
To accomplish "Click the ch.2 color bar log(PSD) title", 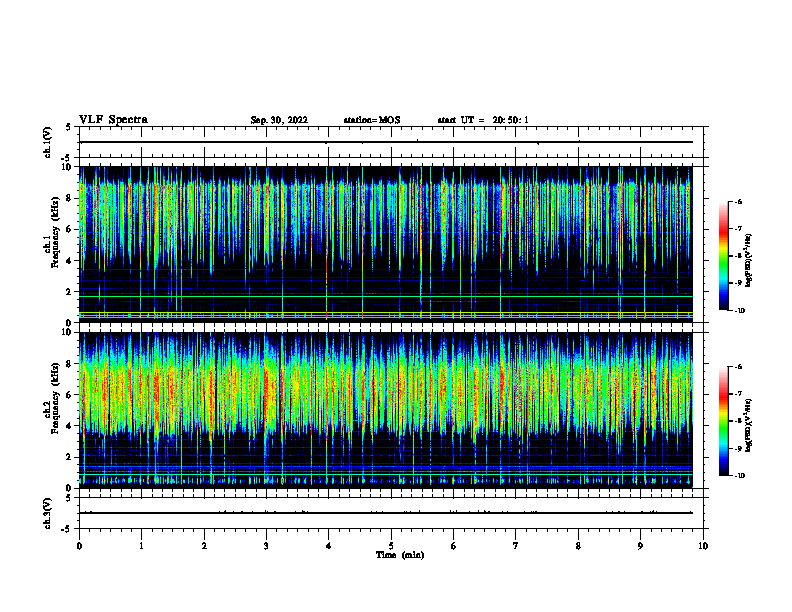I will (749, 425).
